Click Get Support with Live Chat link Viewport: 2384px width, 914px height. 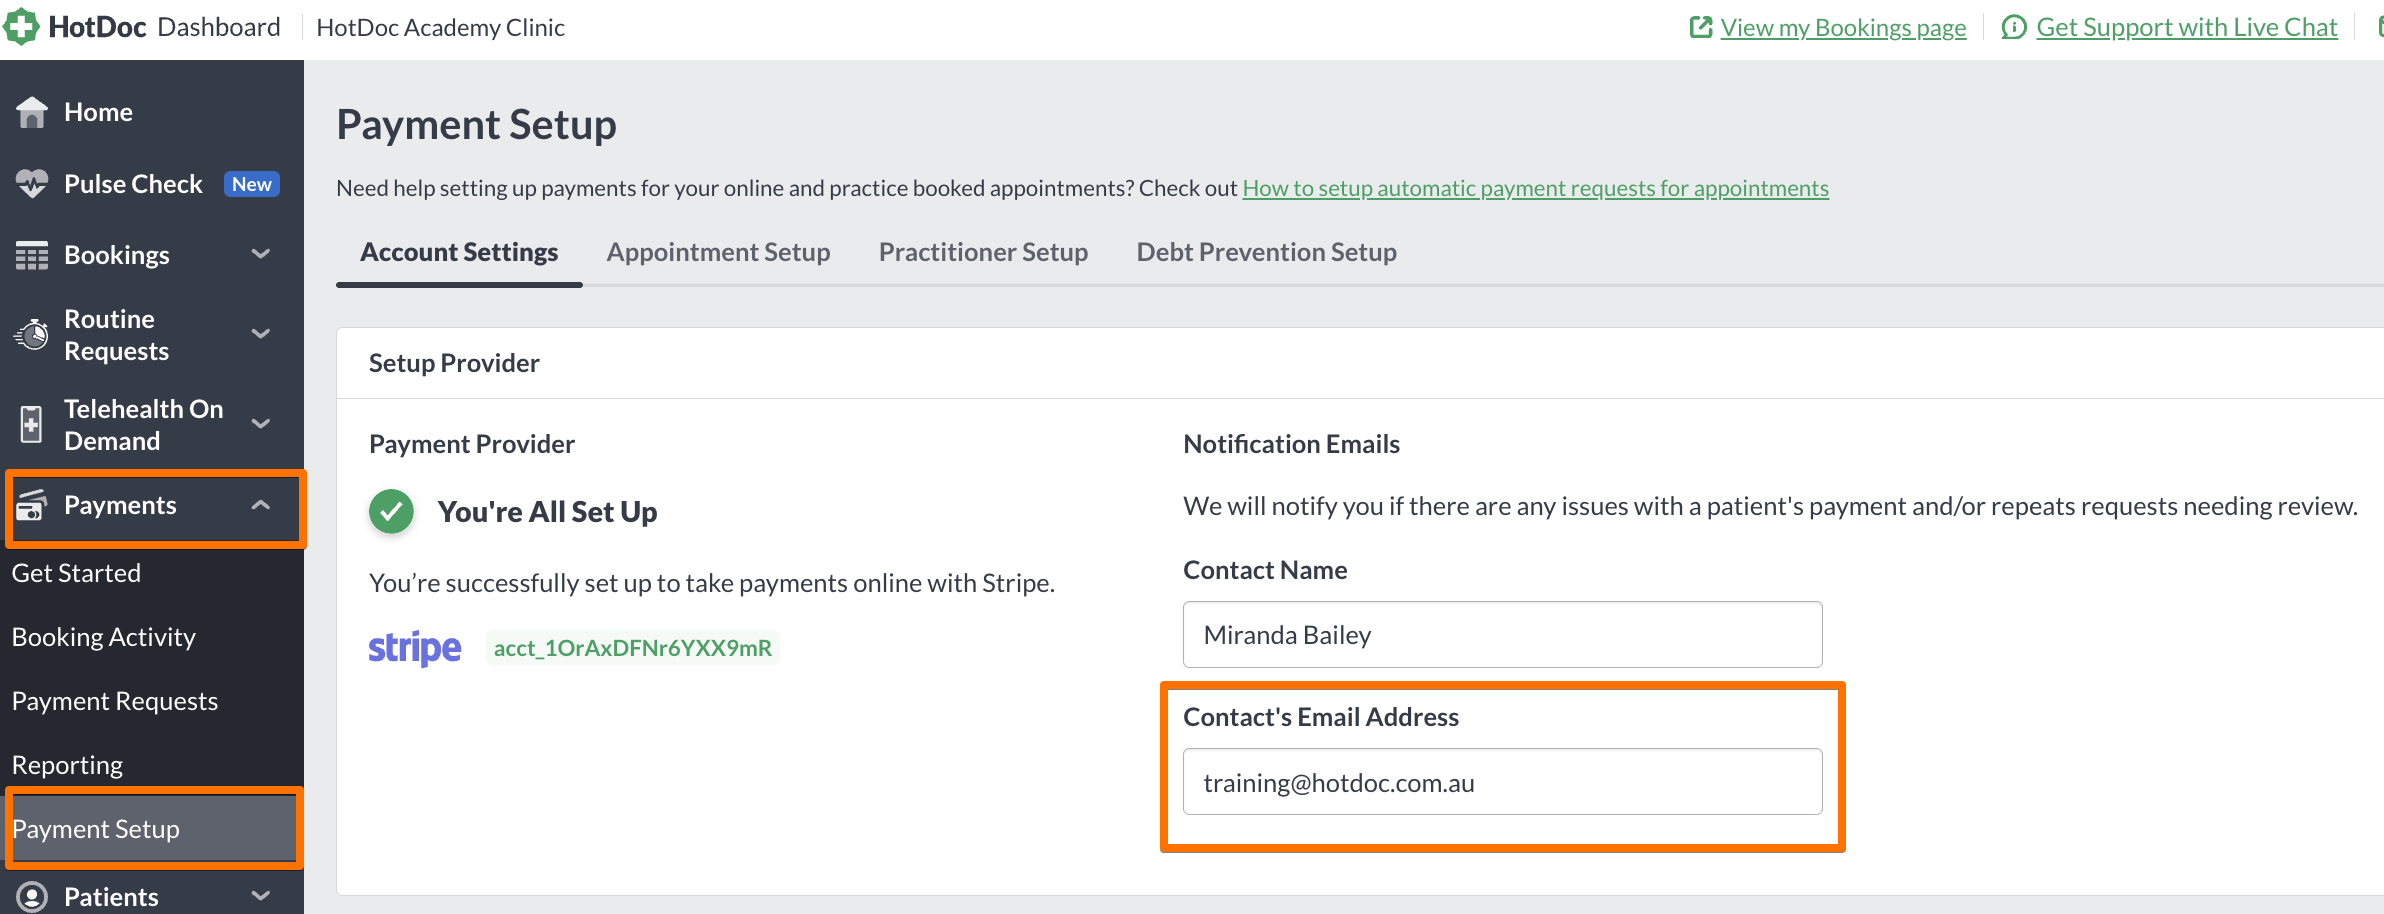tap(2187, 27)
